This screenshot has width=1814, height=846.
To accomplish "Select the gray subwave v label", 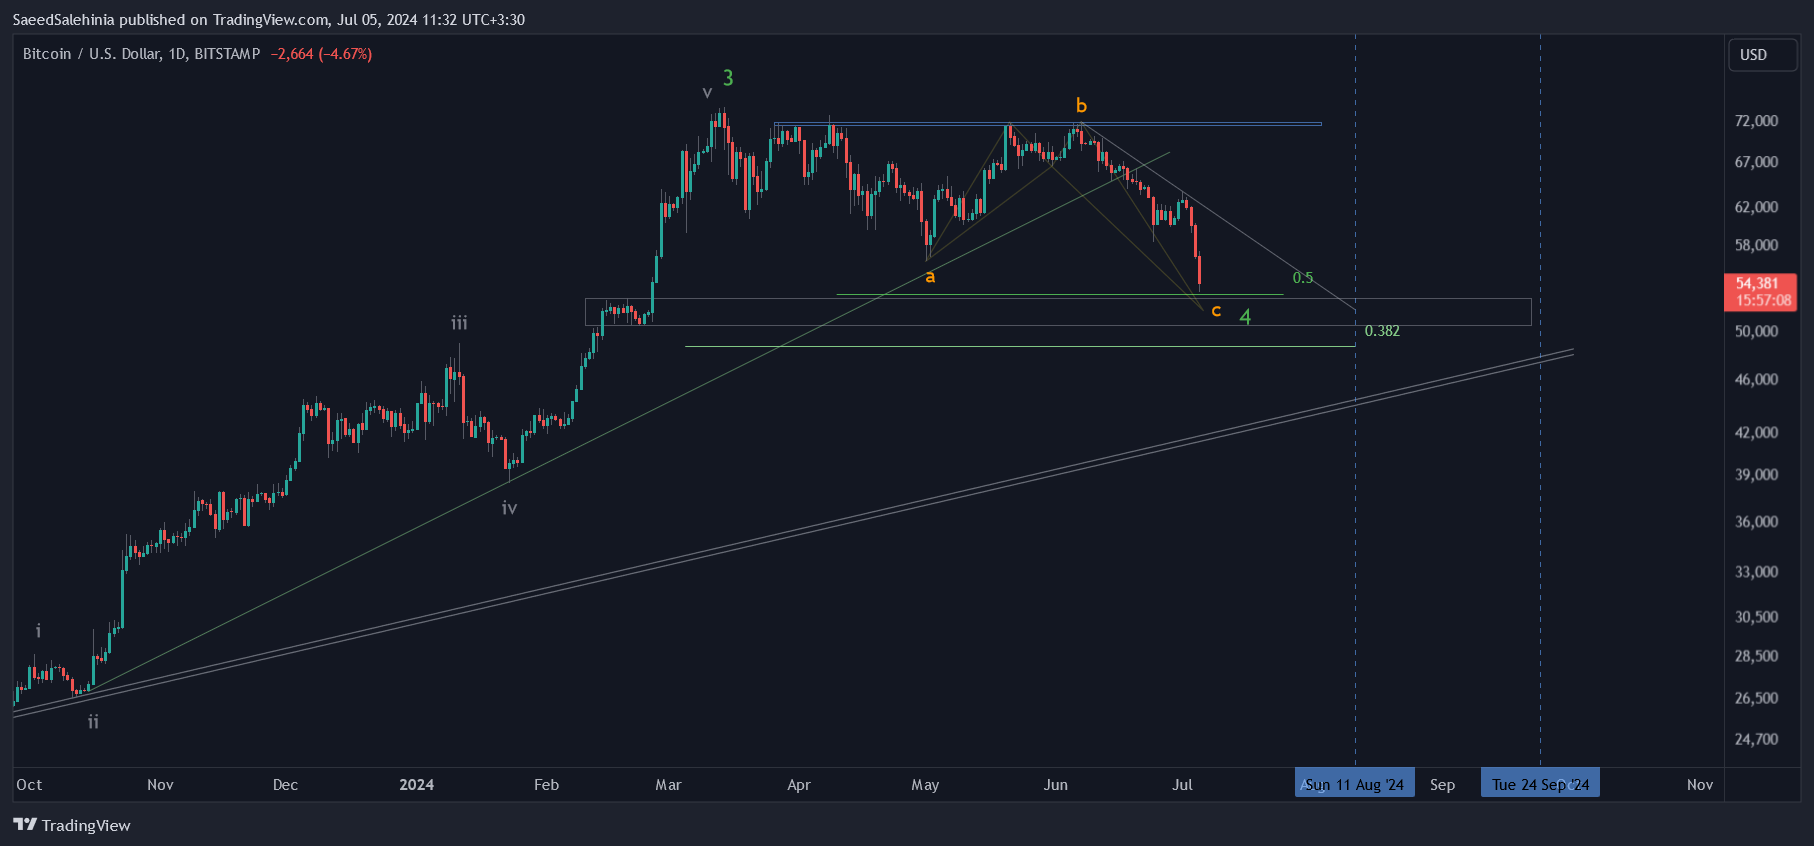I will pos(707,93).
